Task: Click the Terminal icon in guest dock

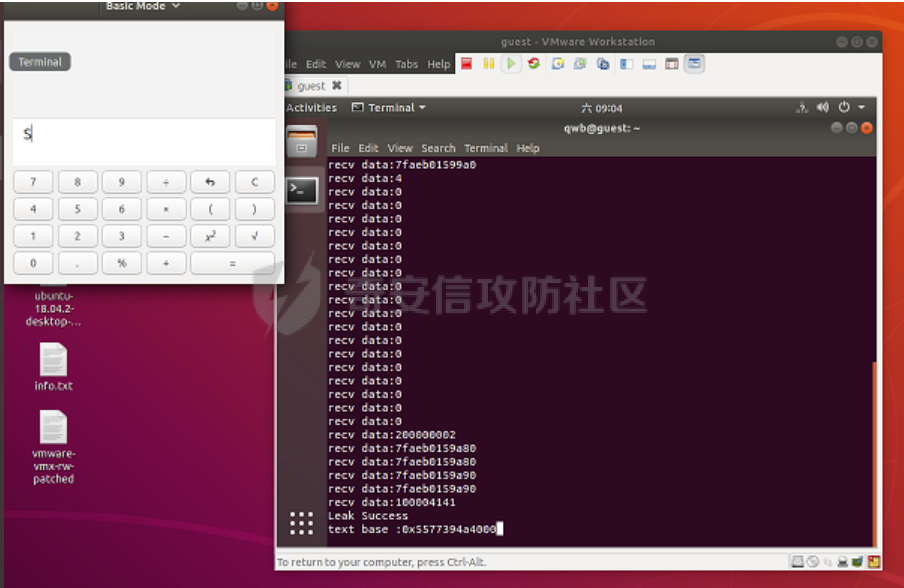Action: tap(302, 191)
